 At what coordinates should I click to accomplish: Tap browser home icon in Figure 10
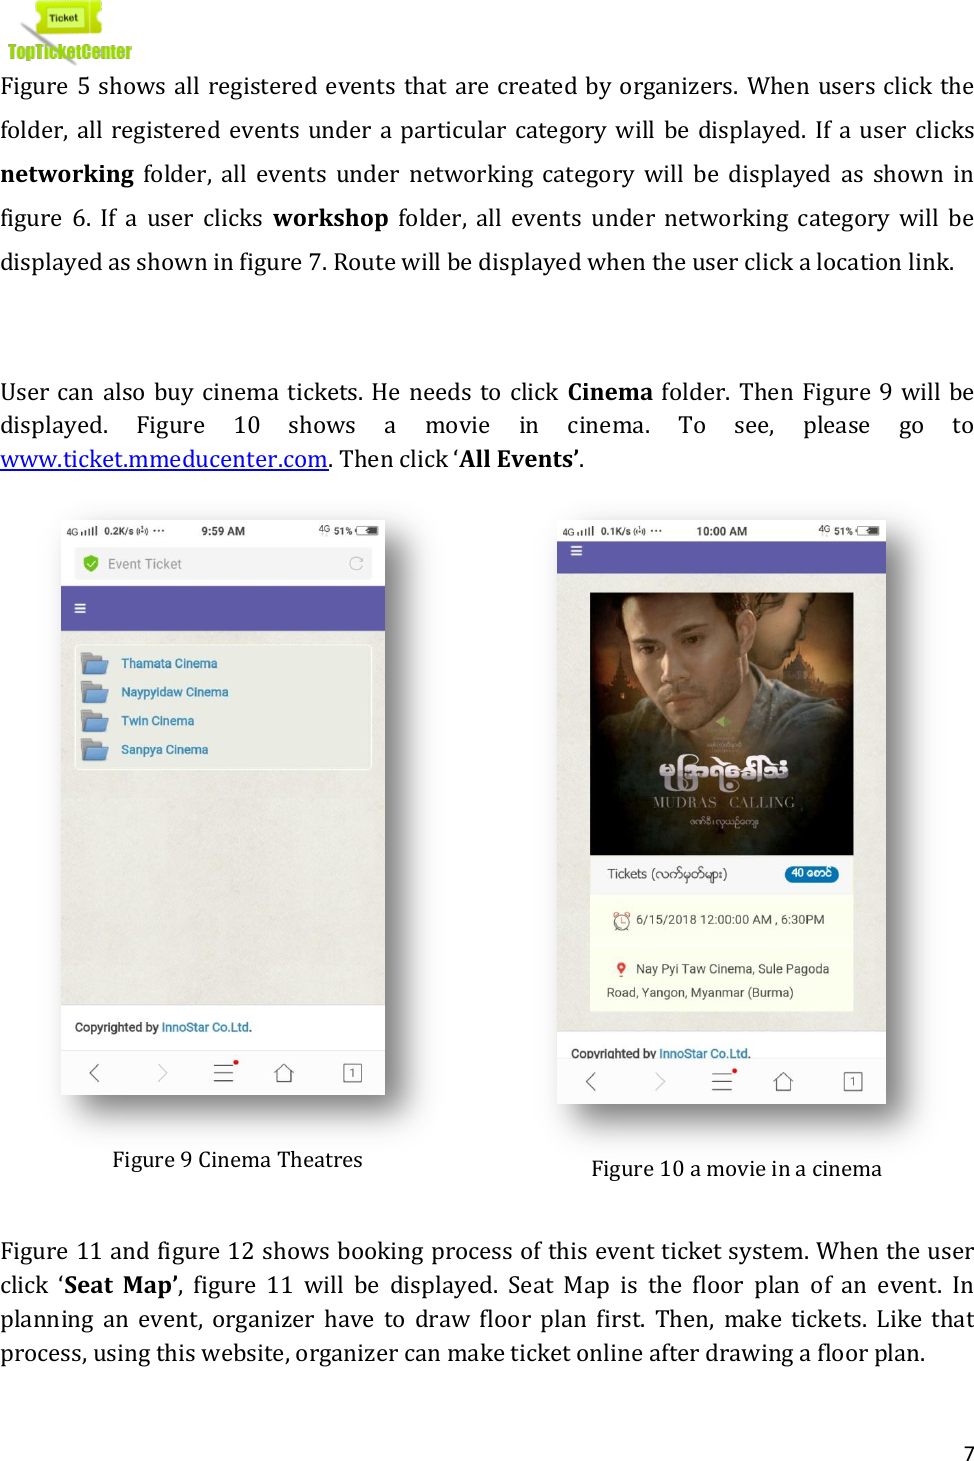783,1081
